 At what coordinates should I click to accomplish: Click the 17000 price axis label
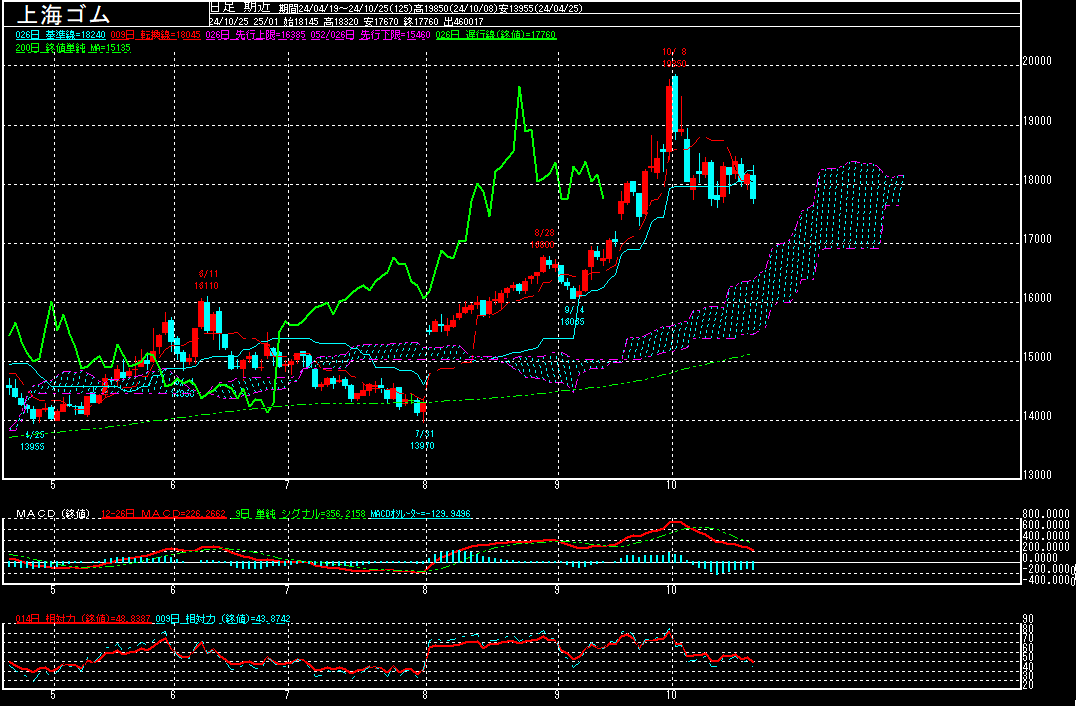[x=1037, y=239]
